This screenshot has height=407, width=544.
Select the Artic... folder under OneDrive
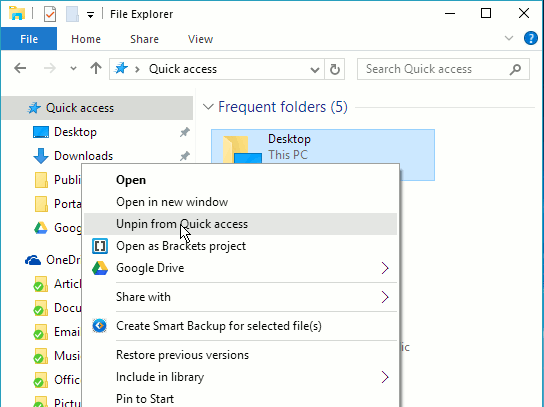pos(57,284)
